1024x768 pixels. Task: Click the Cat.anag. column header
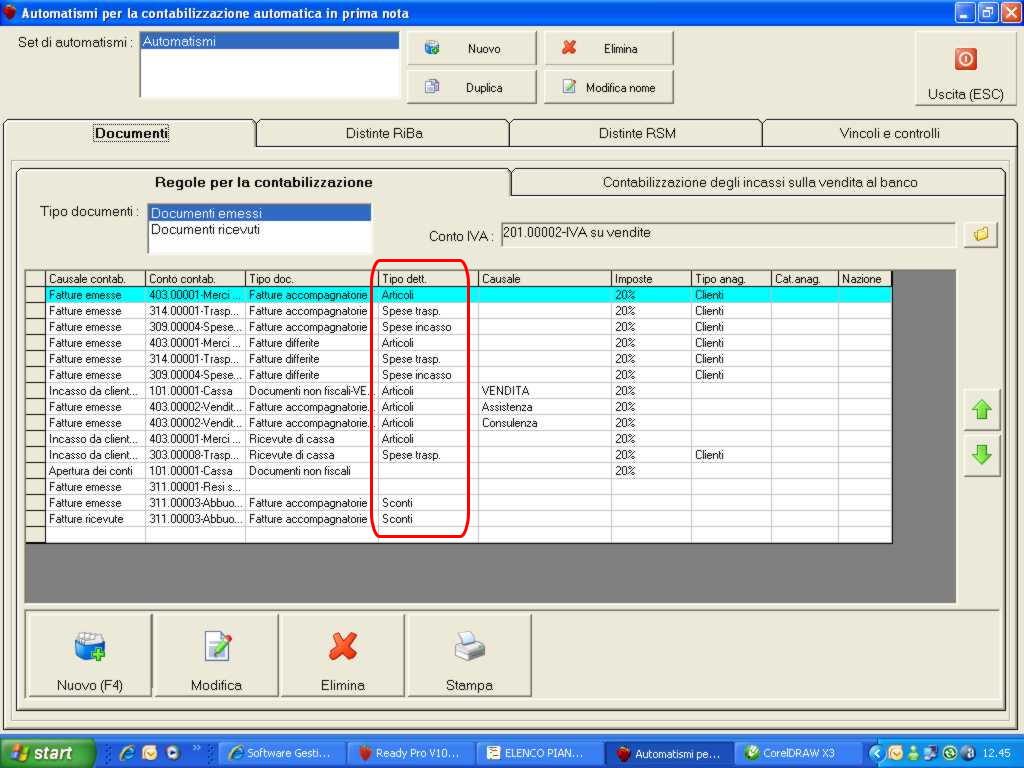coord(805,279)
